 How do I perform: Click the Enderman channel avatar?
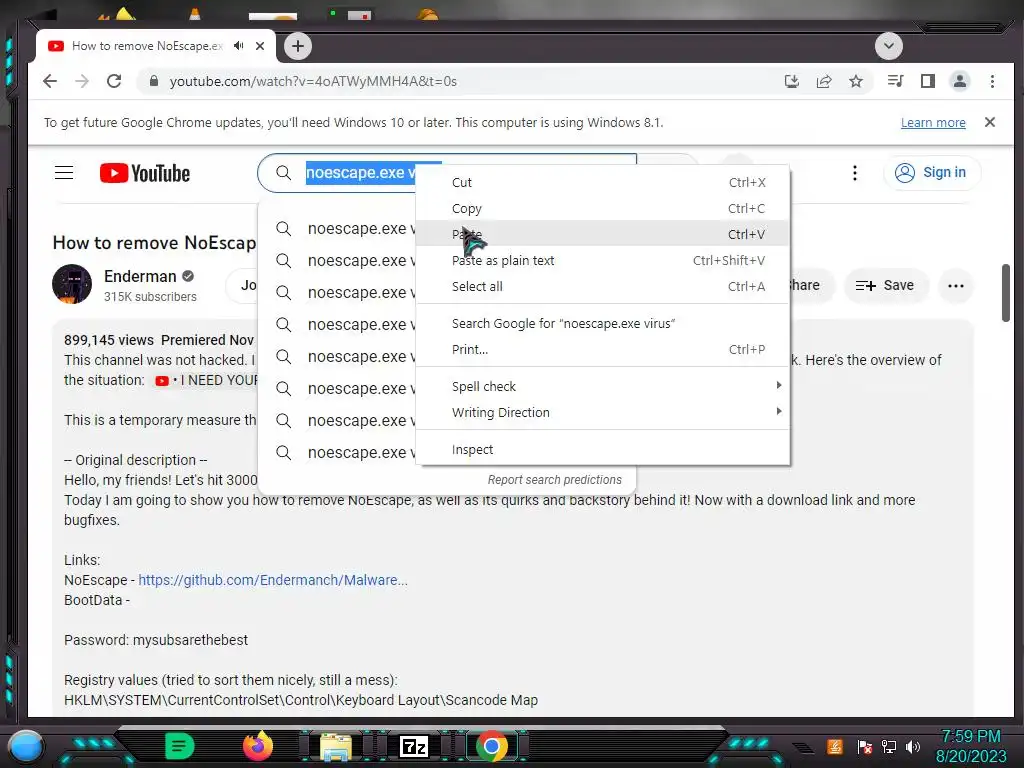[72, 284]
